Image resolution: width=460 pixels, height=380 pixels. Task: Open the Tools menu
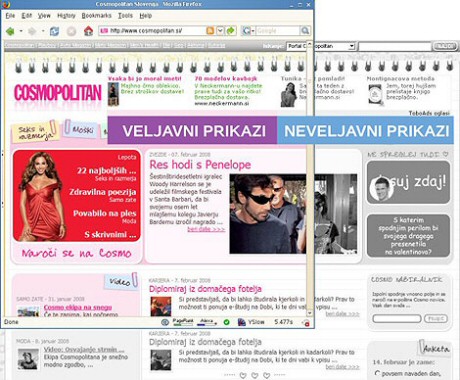point(125,16)
